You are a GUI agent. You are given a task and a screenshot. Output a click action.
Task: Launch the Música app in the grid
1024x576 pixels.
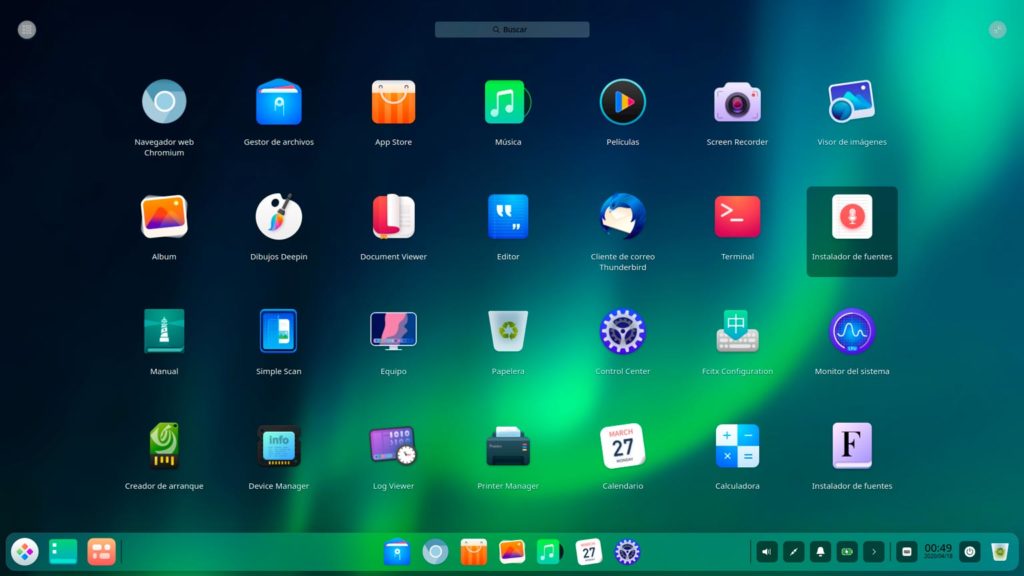point(508,102)
